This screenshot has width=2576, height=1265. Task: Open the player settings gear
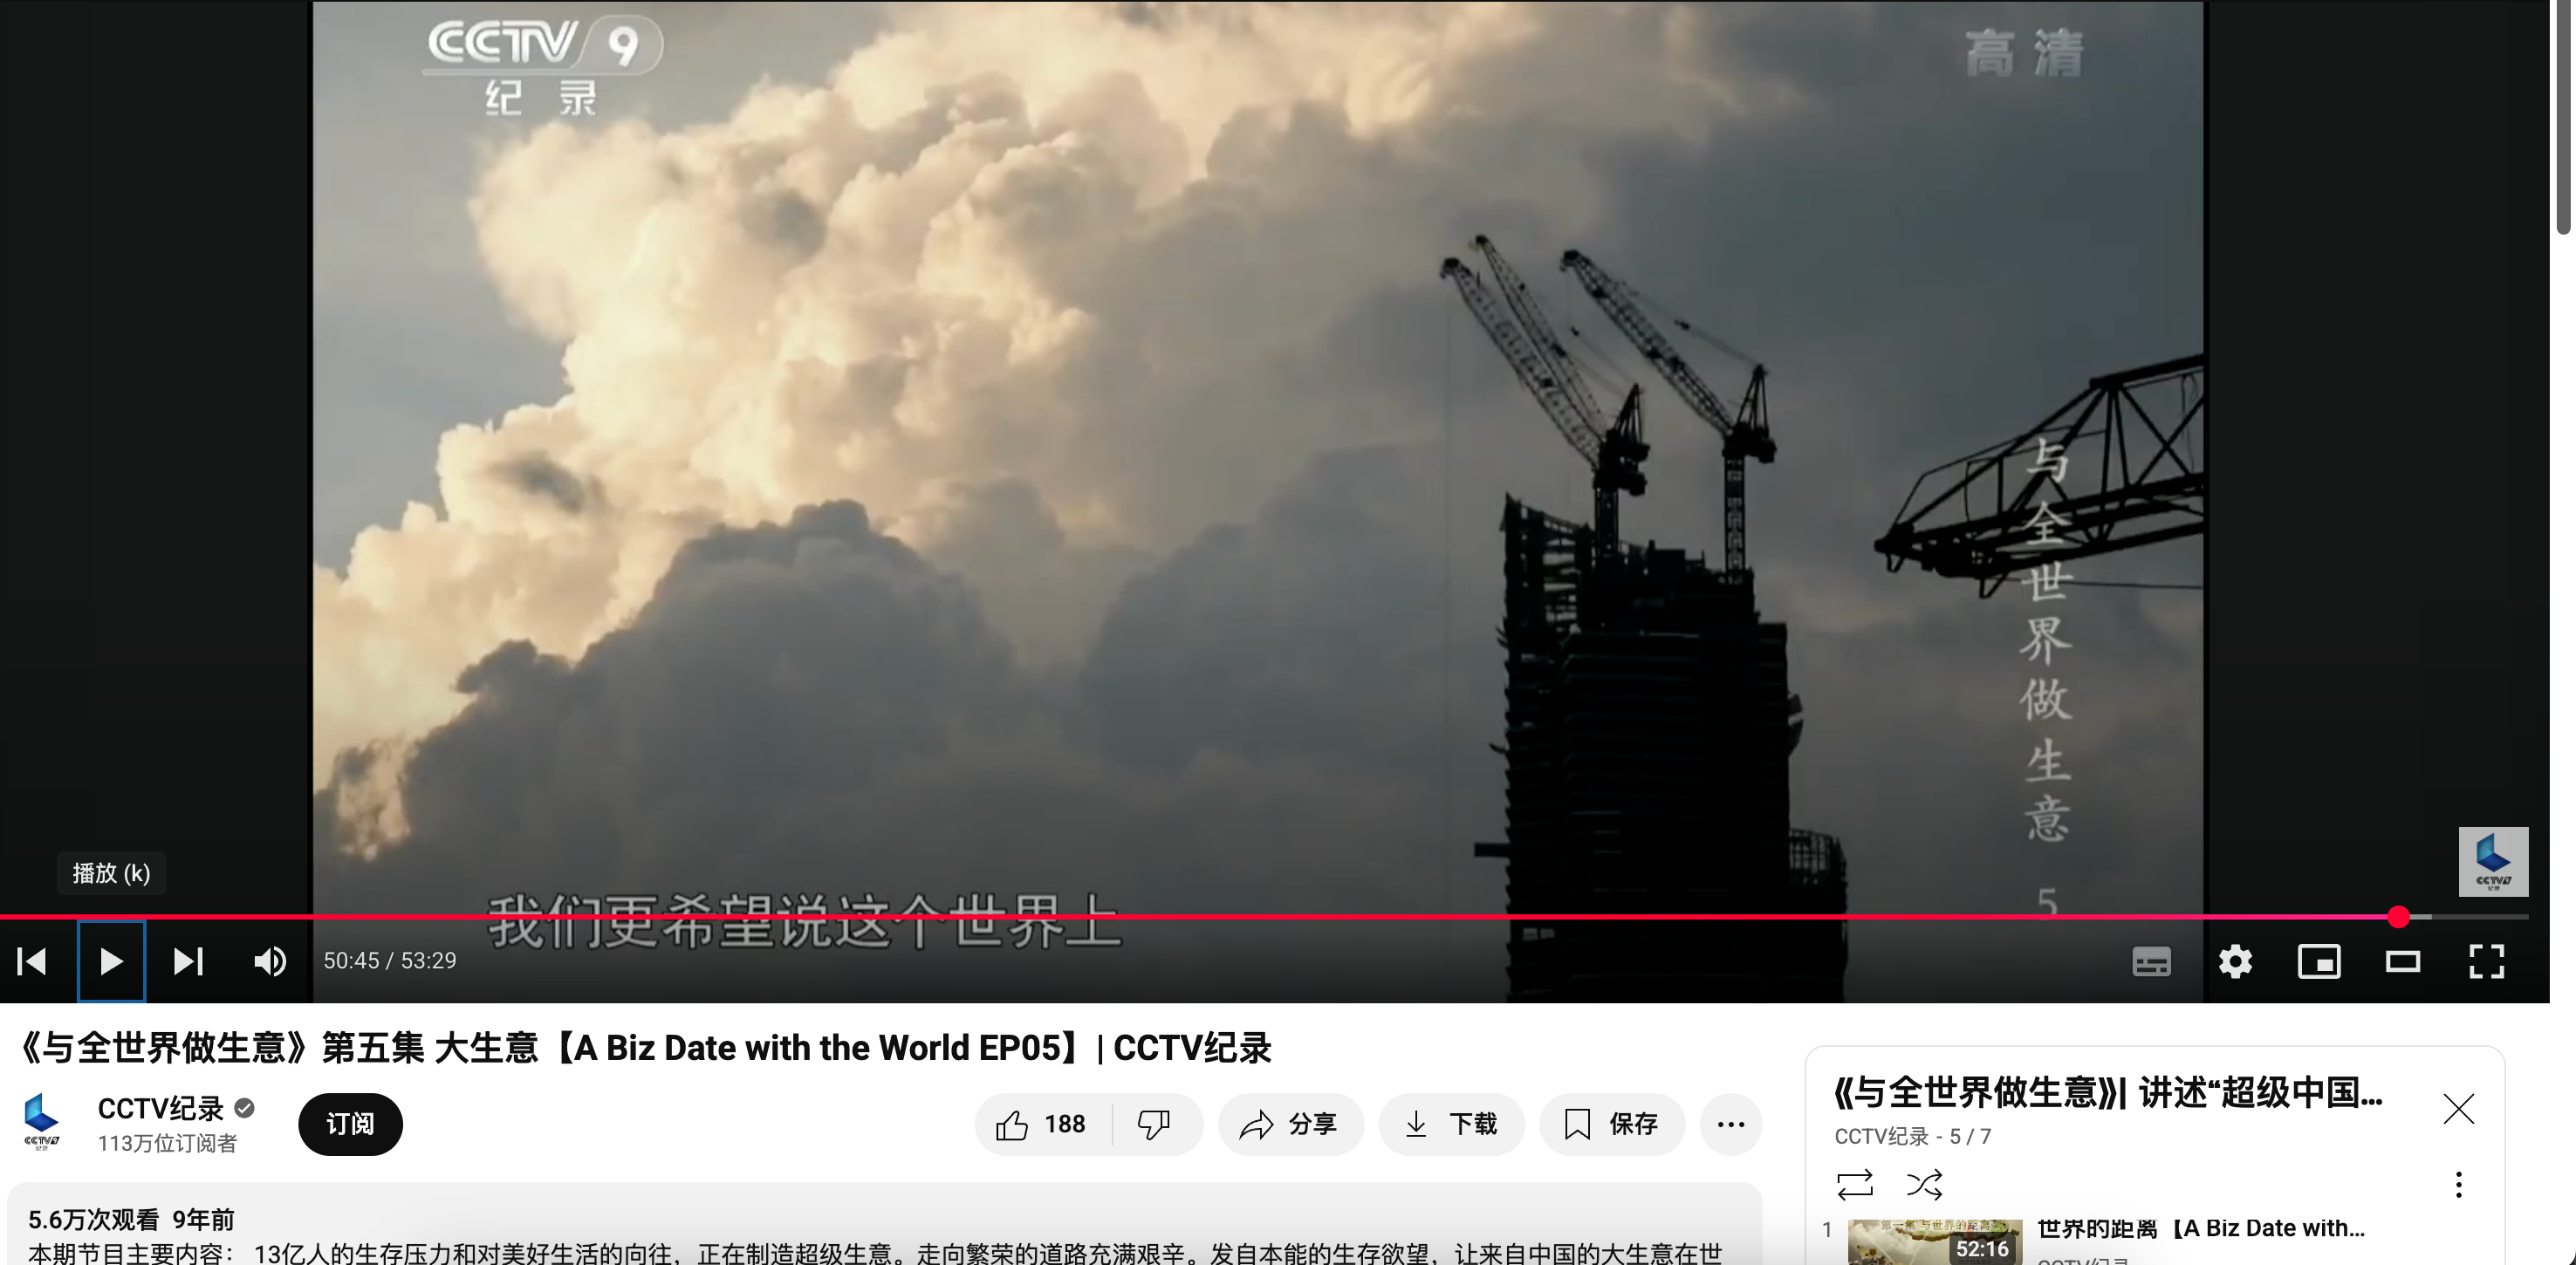coord(2235,961)
